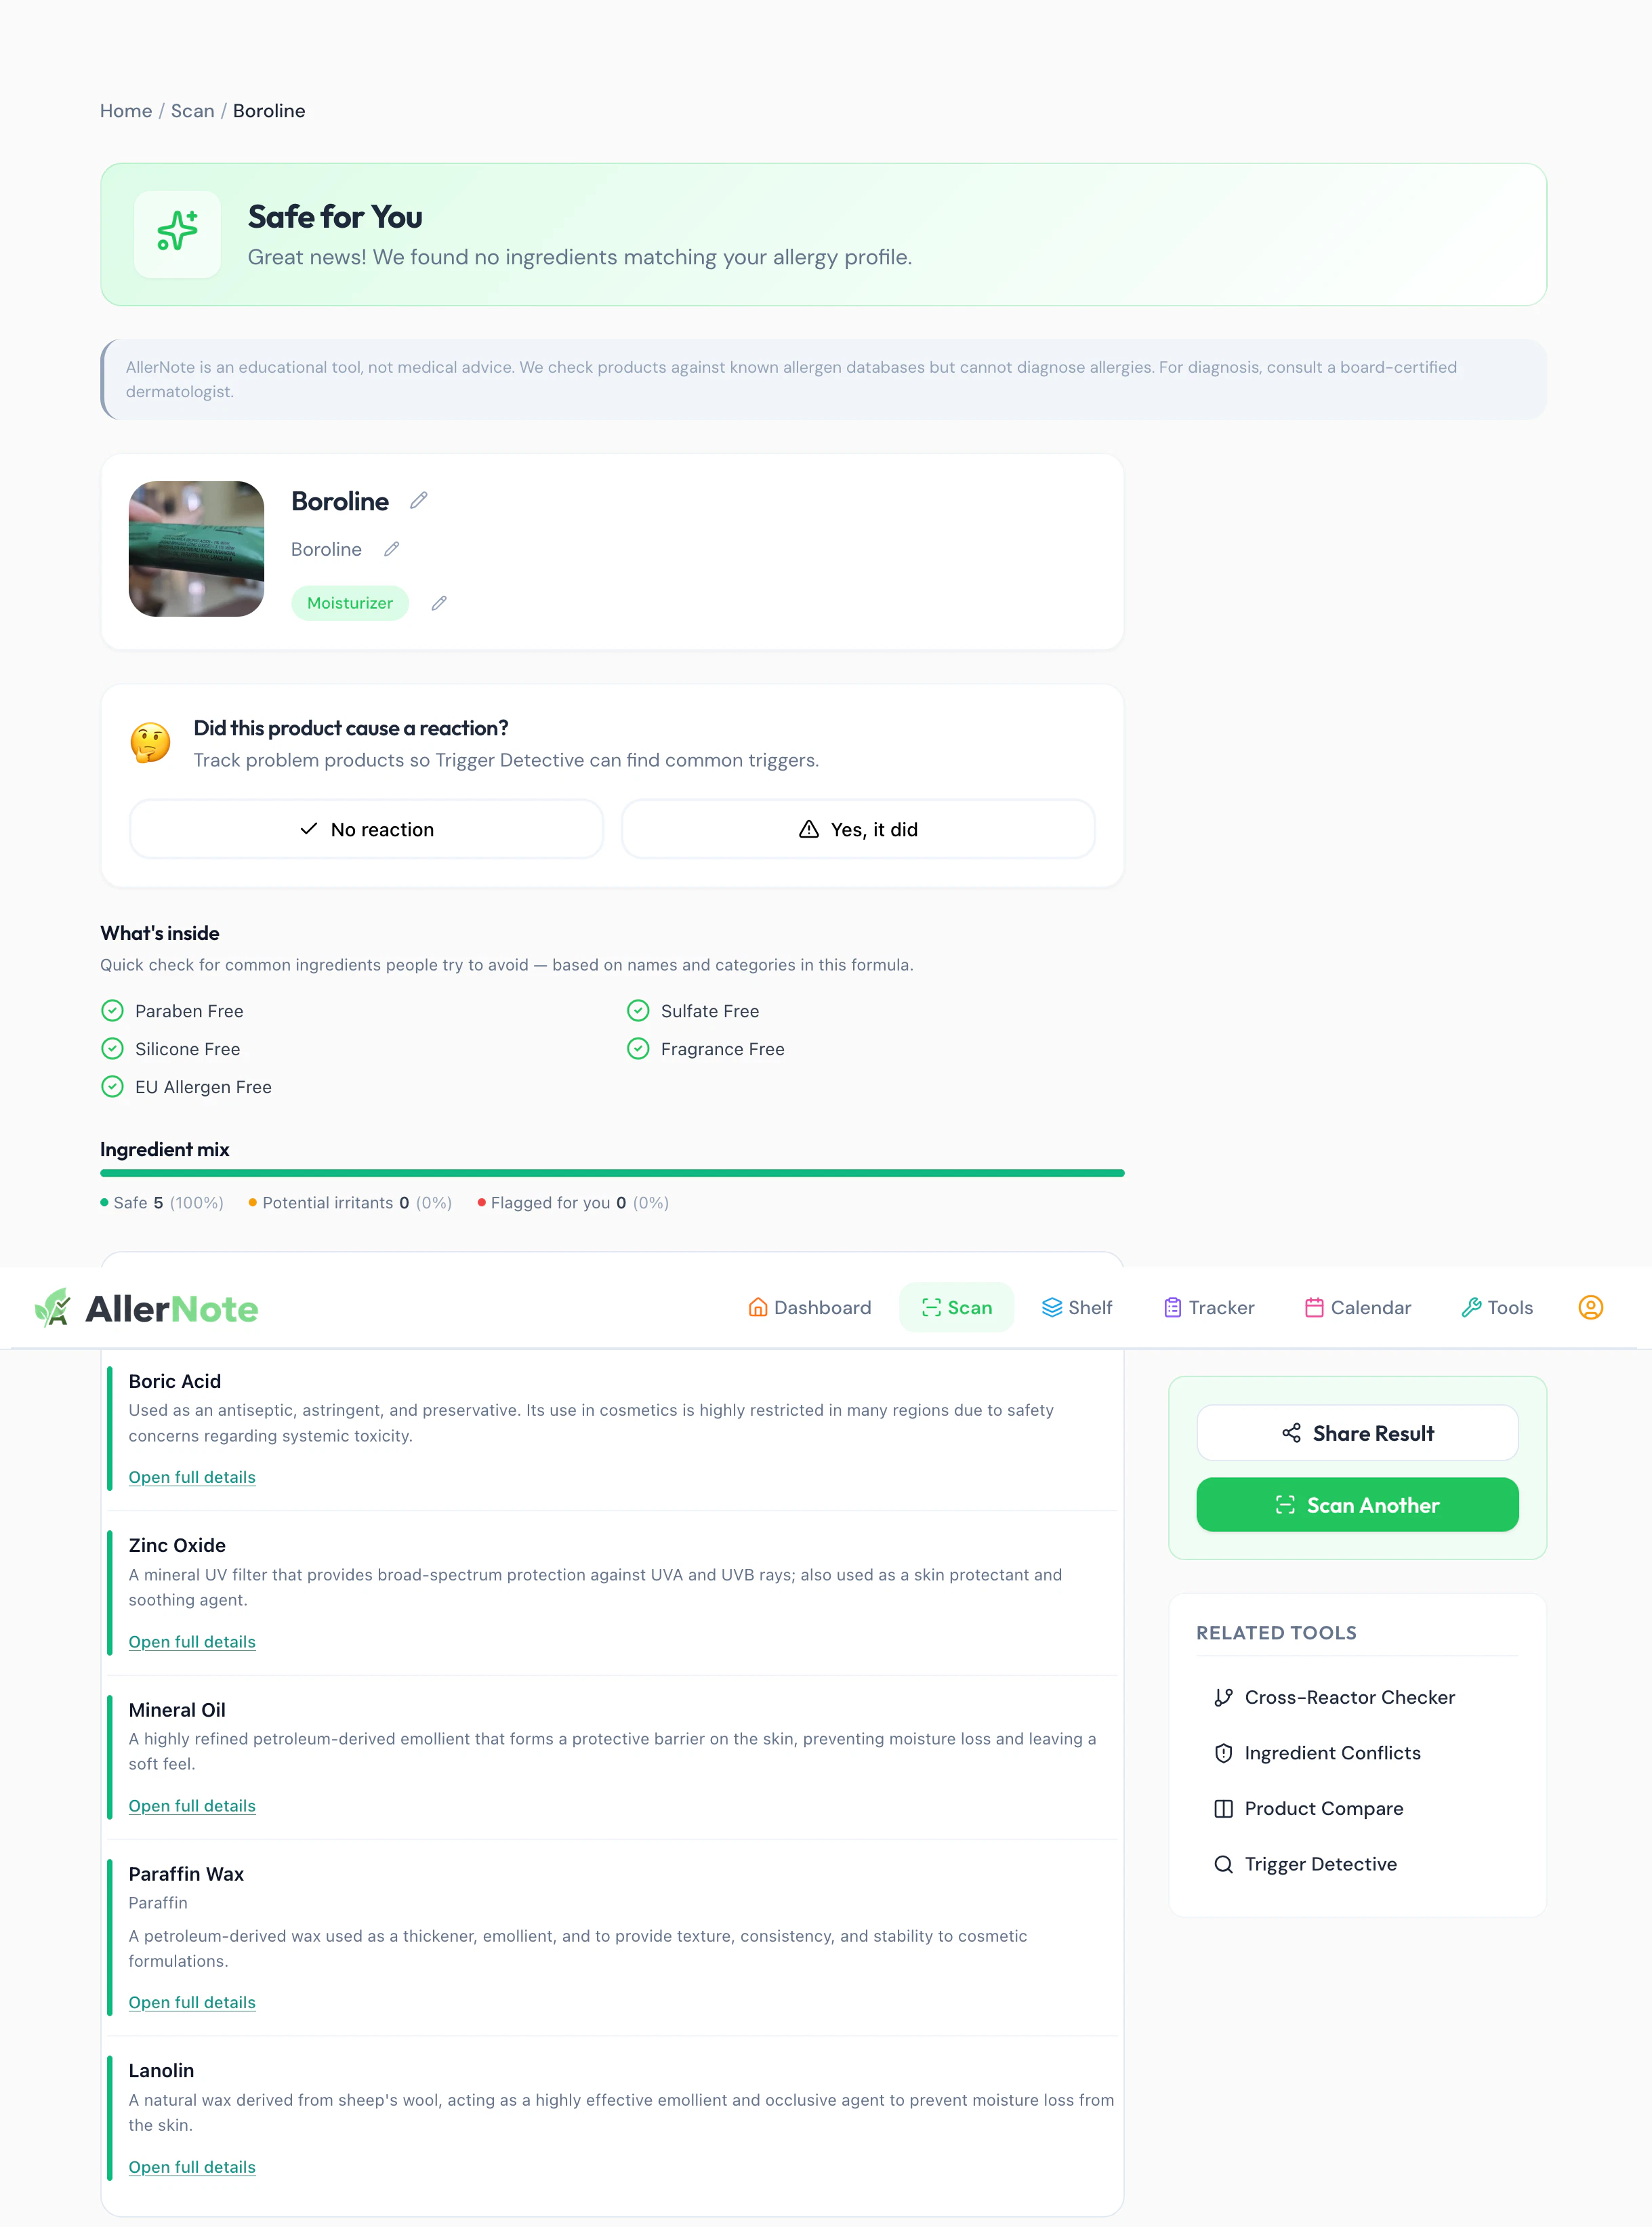Mark the product as No reaction

click(x=366, y=829)
